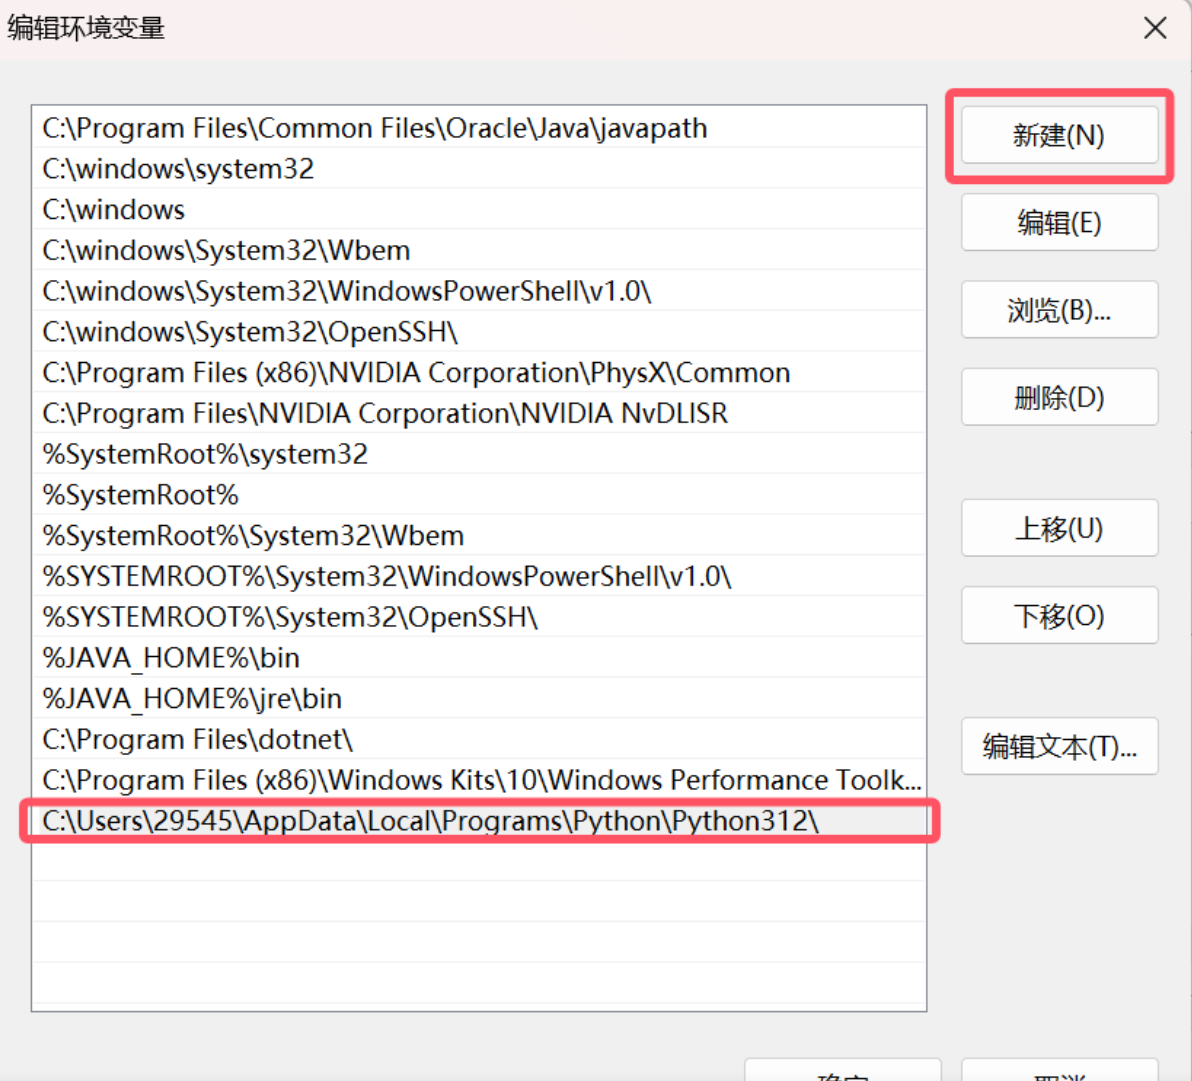
Task: Select the C:\windows\system32 entry
Action: pyautogui.click(x=178, y=169)
